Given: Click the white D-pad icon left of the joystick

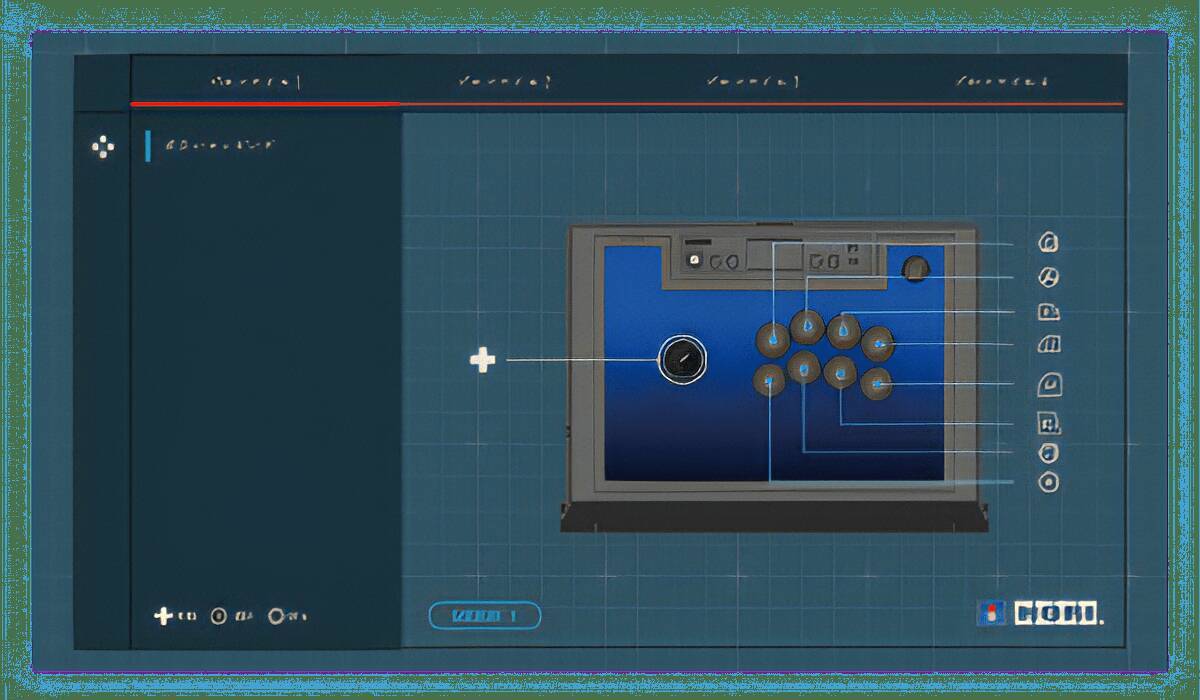Looking at the screenshot, I should coord(483,360).
